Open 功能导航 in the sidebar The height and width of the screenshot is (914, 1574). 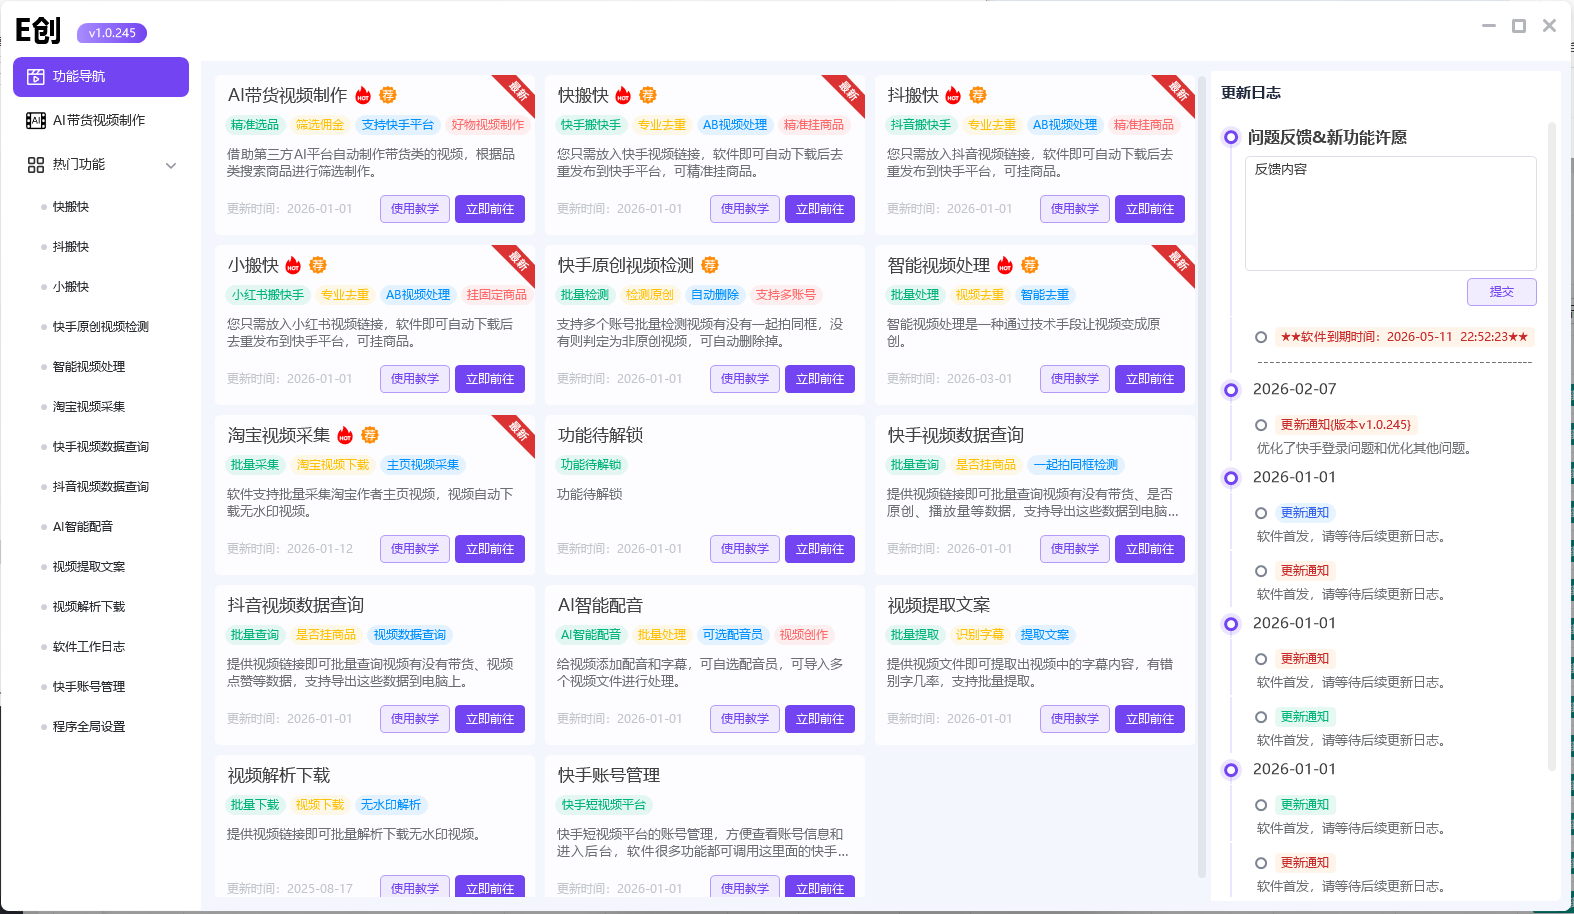[x=101, y=77]
